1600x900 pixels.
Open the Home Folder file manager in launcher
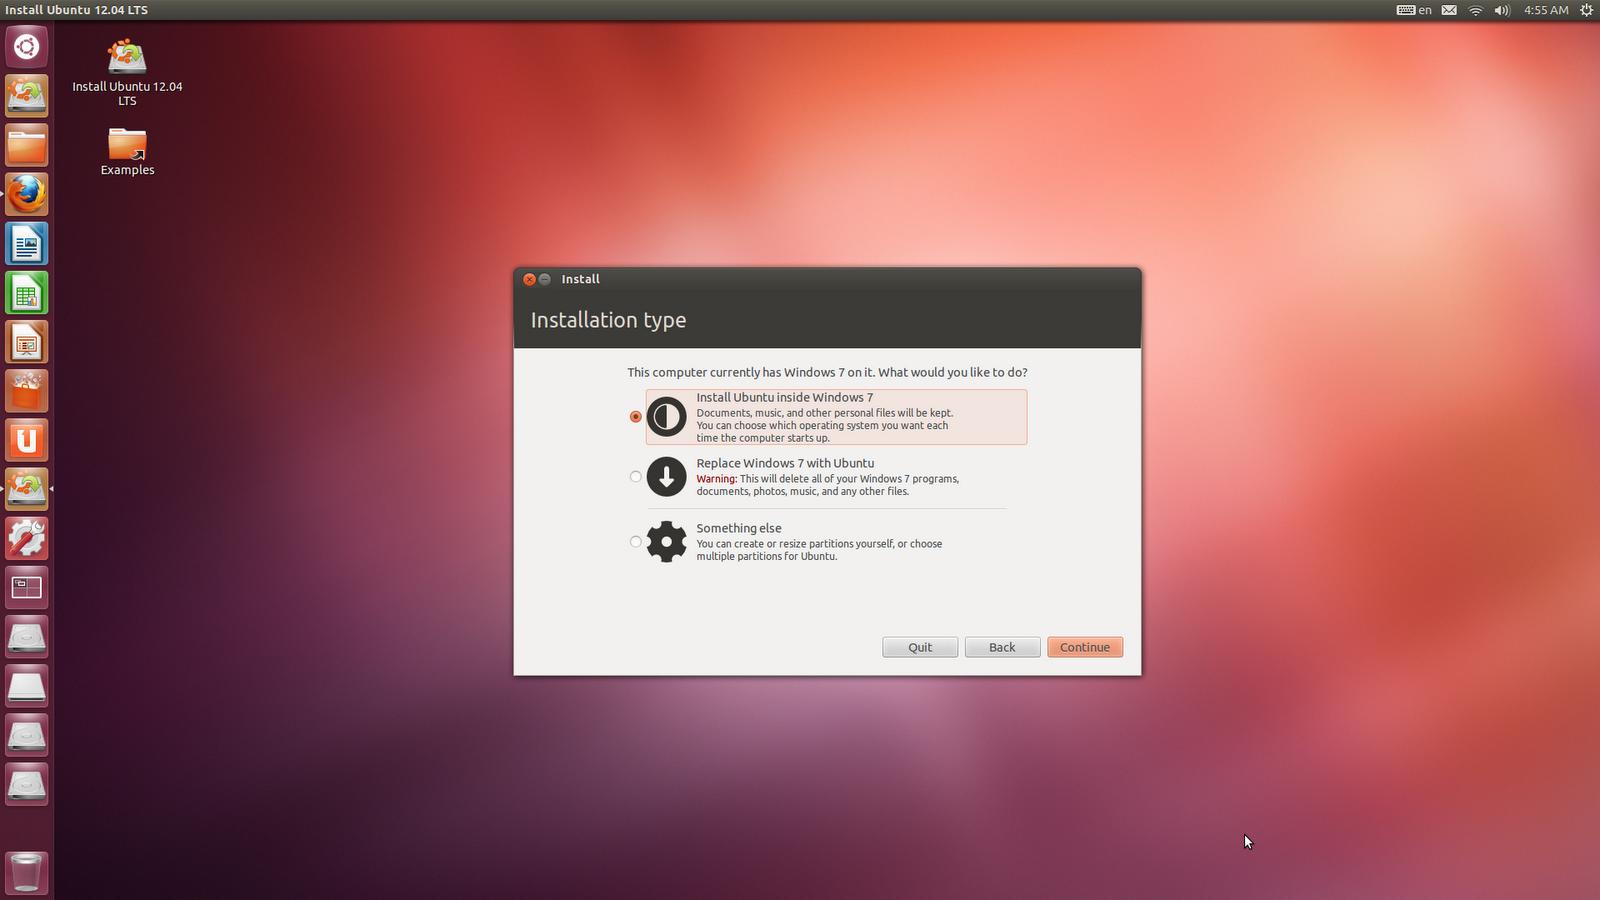[x=27, y=145]
